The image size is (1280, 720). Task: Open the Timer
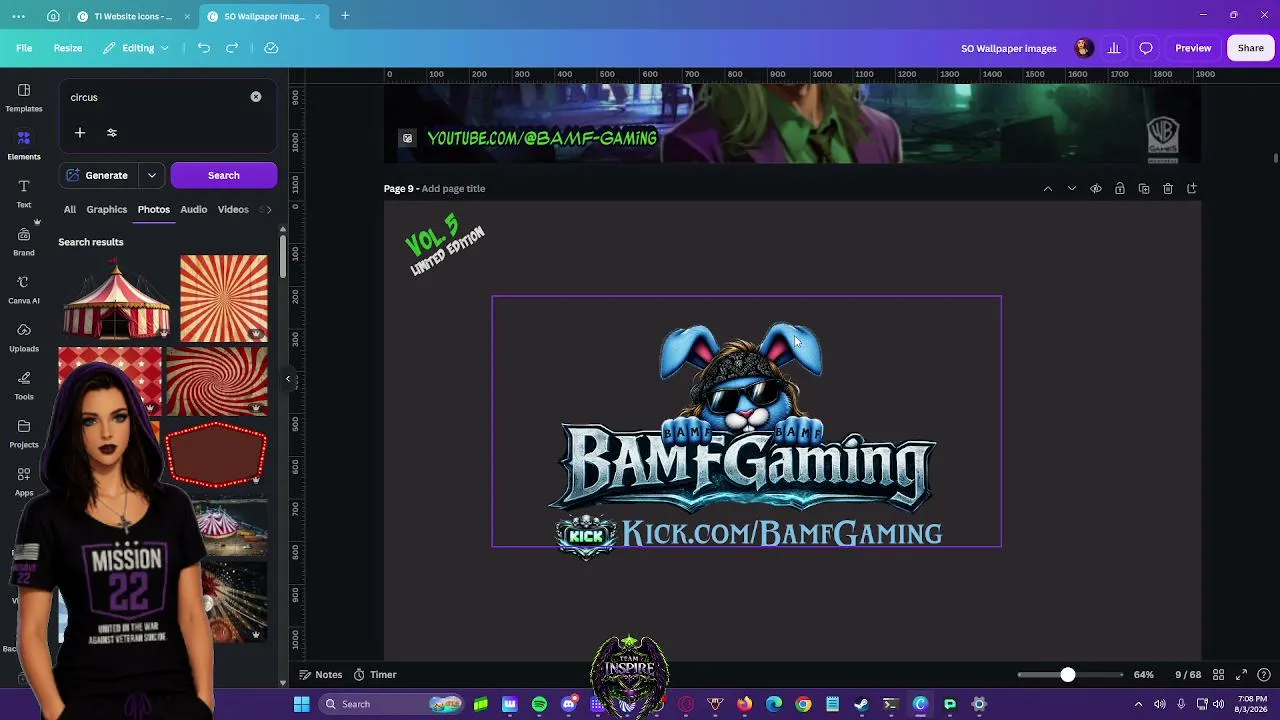(375, 675)
